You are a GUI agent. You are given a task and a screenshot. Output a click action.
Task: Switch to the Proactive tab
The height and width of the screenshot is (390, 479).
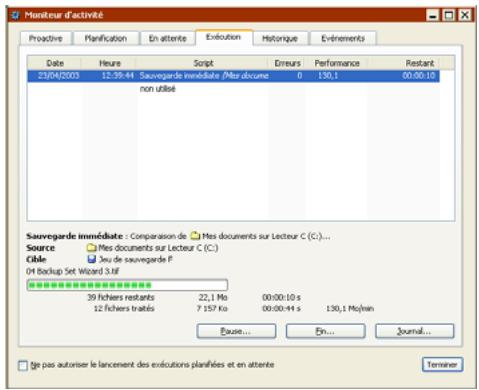[x=46, y=38]
